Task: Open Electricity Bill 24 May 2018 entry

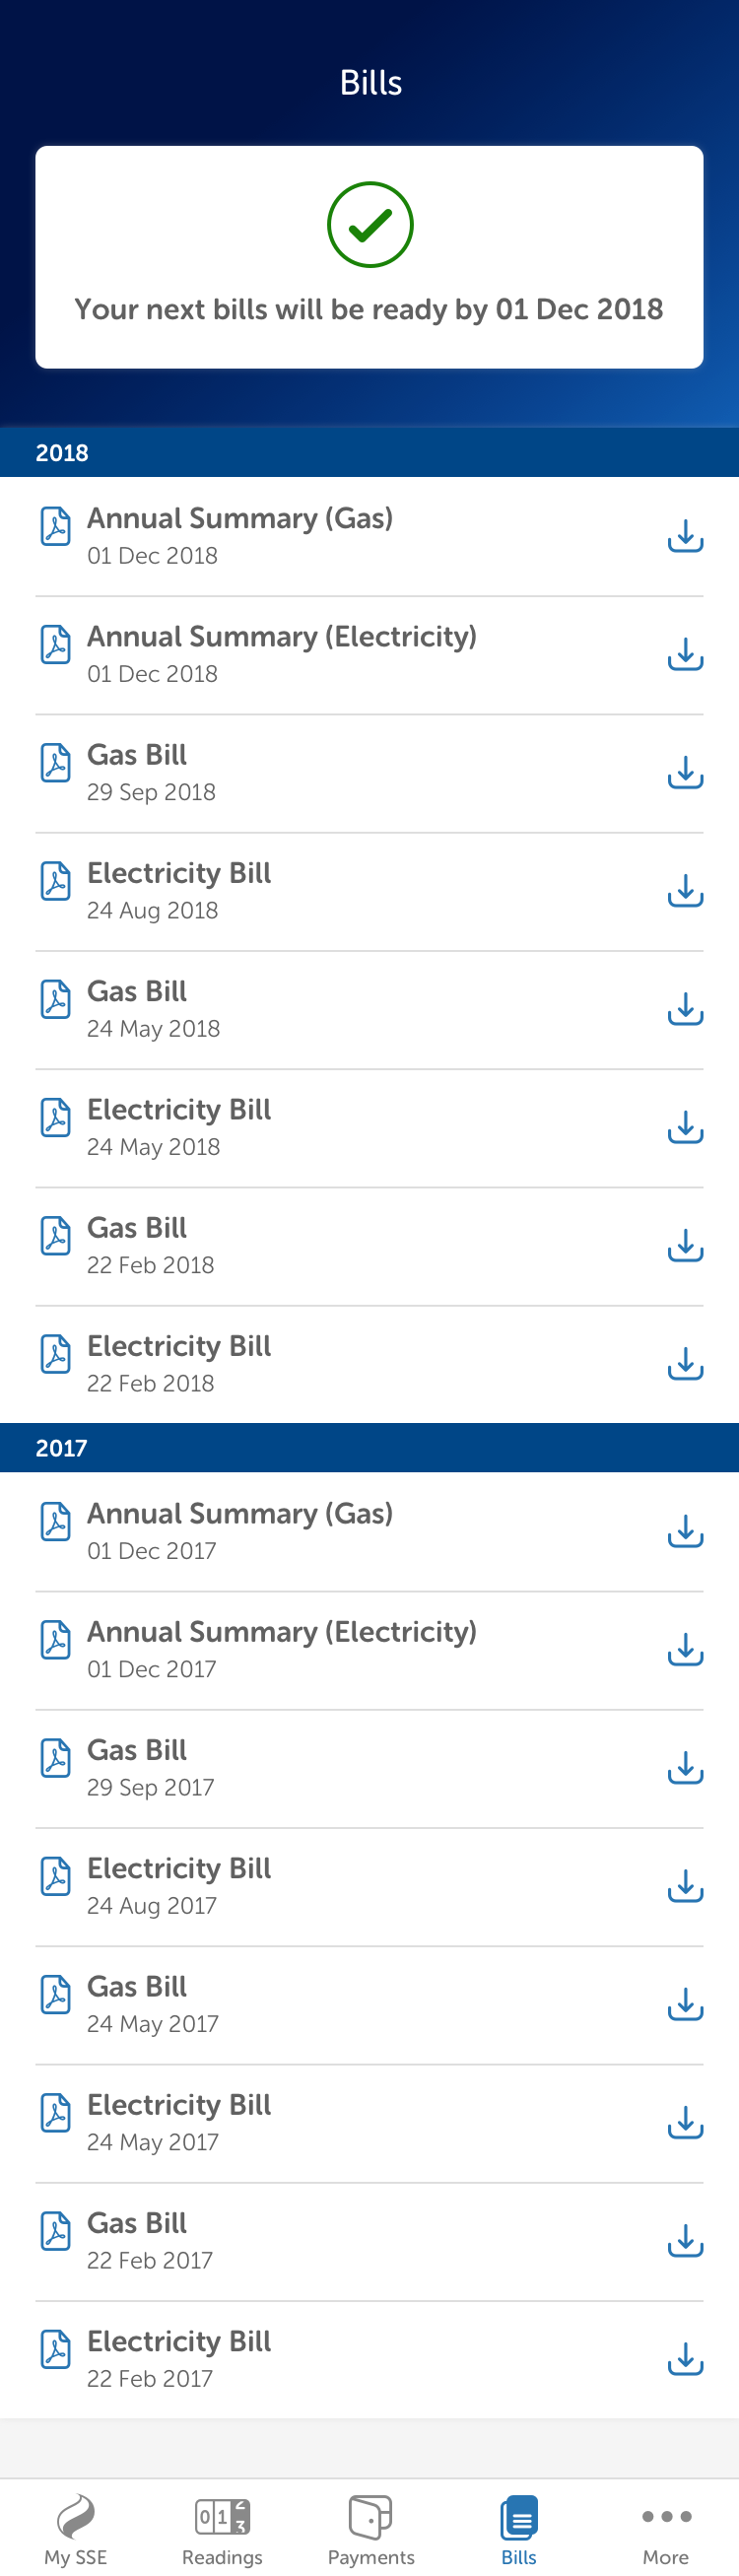Action: 300,1127
